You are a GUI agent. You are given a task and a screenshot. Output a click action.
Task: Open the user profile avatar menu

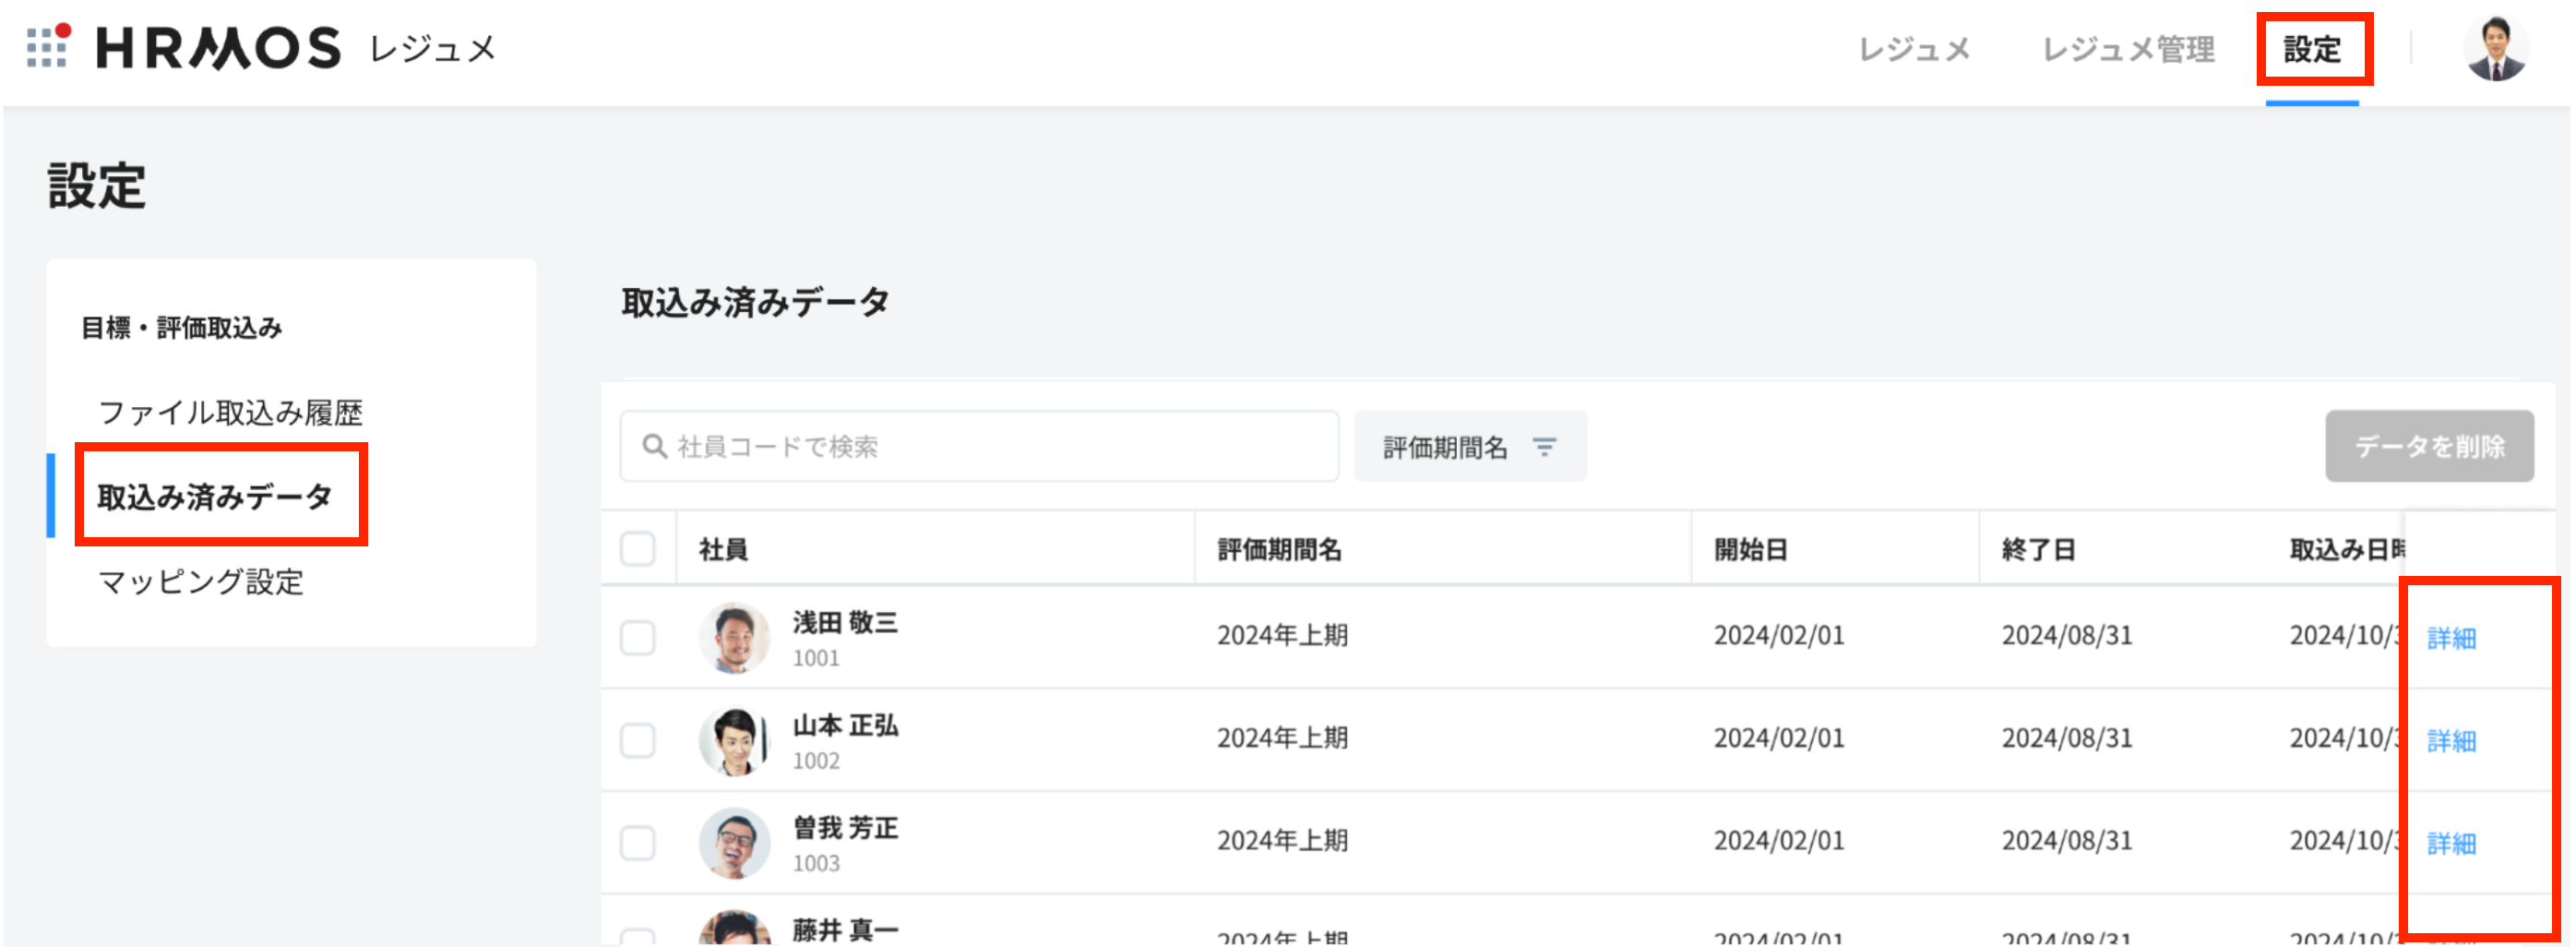(x=2494, y=48)
